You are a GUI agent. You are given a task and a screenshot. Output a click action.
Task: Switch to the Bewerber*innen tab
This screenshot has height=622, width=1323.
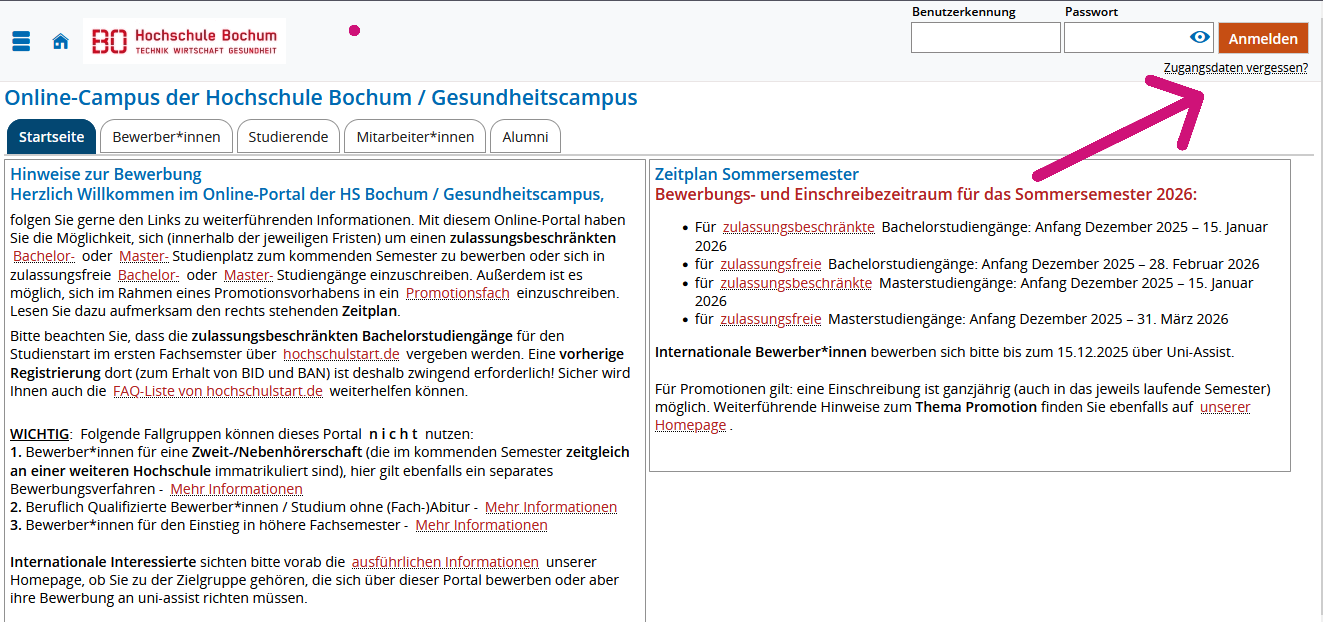(x=166, y=137)
